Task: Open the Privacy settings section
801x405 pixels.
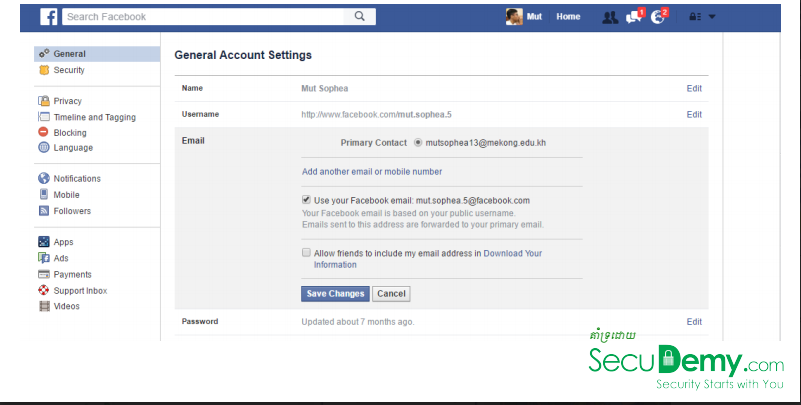Action: 68,101
